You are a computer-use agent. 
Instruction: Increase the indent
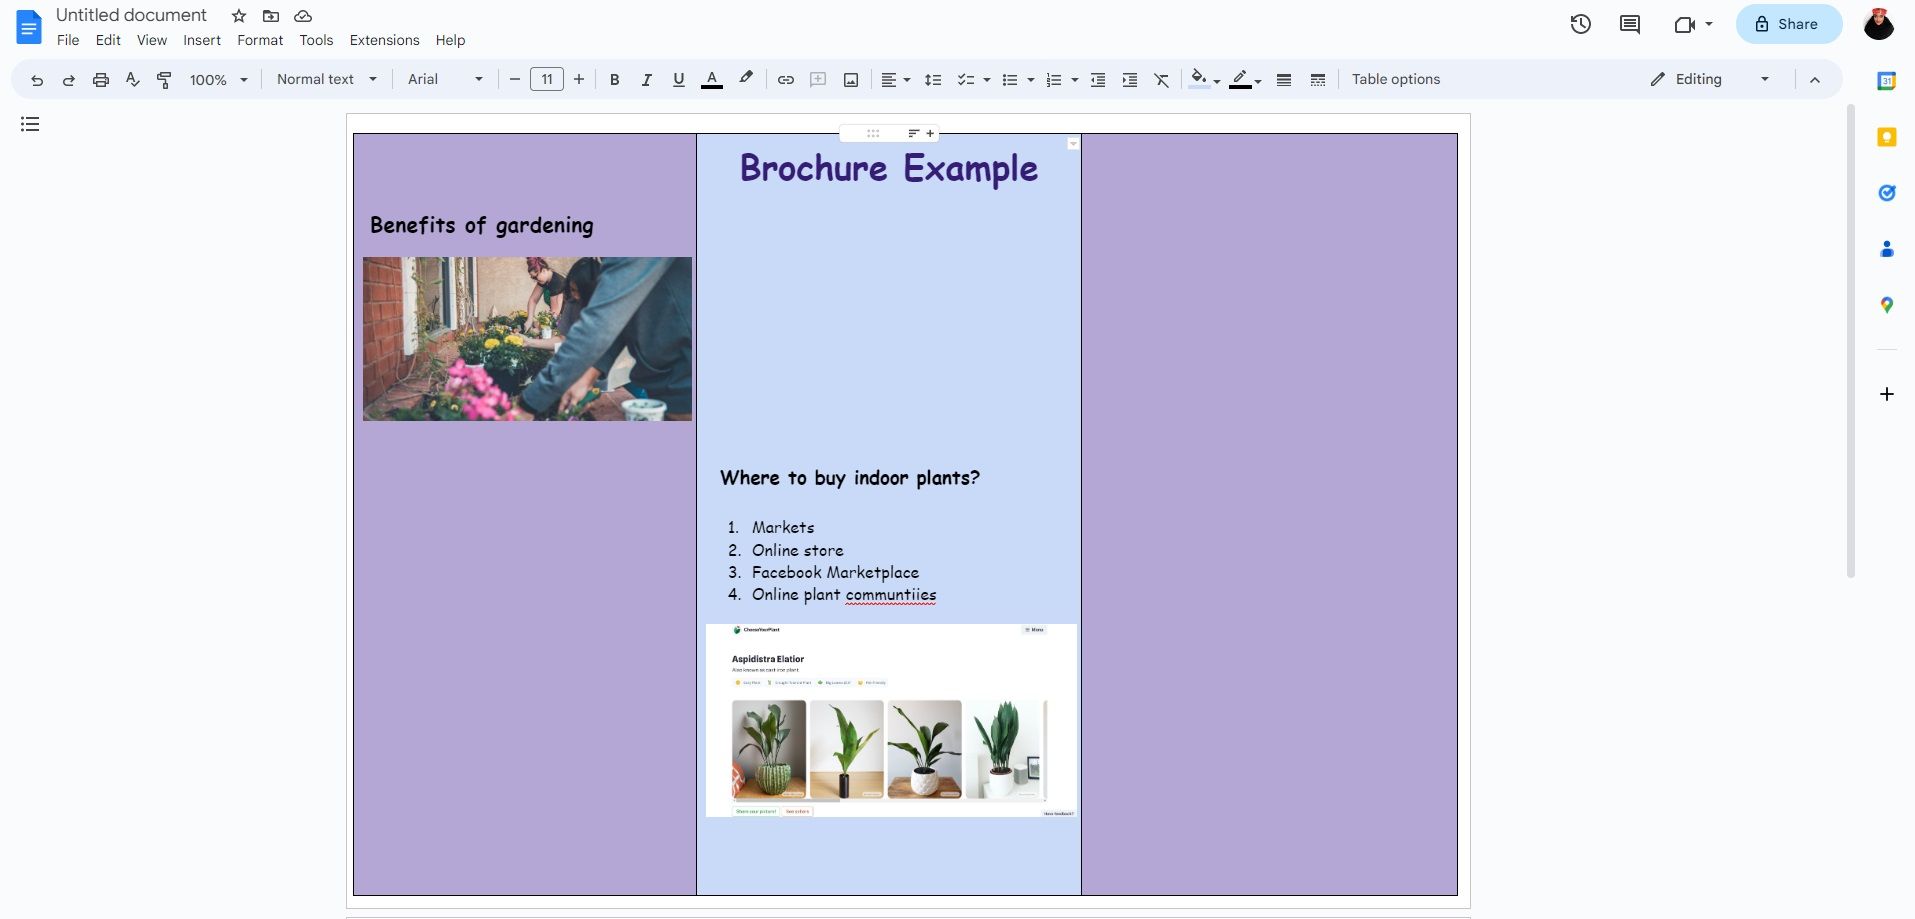coord(1130,80)
